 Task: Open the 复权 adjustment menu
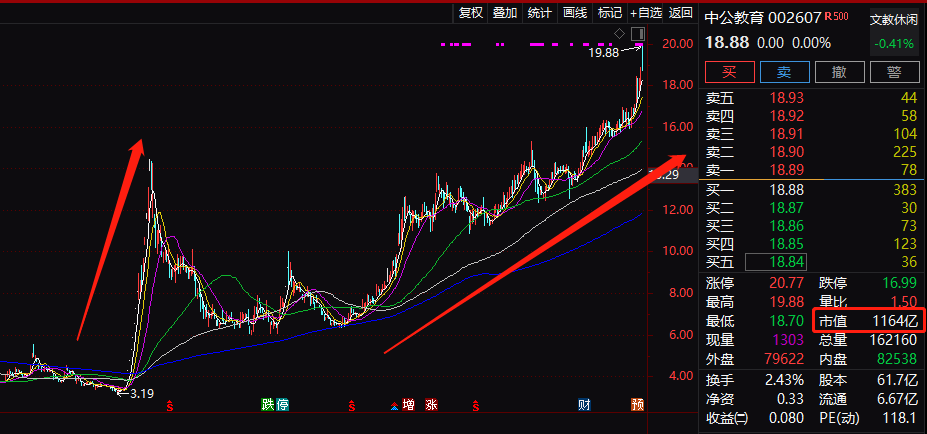471,13
